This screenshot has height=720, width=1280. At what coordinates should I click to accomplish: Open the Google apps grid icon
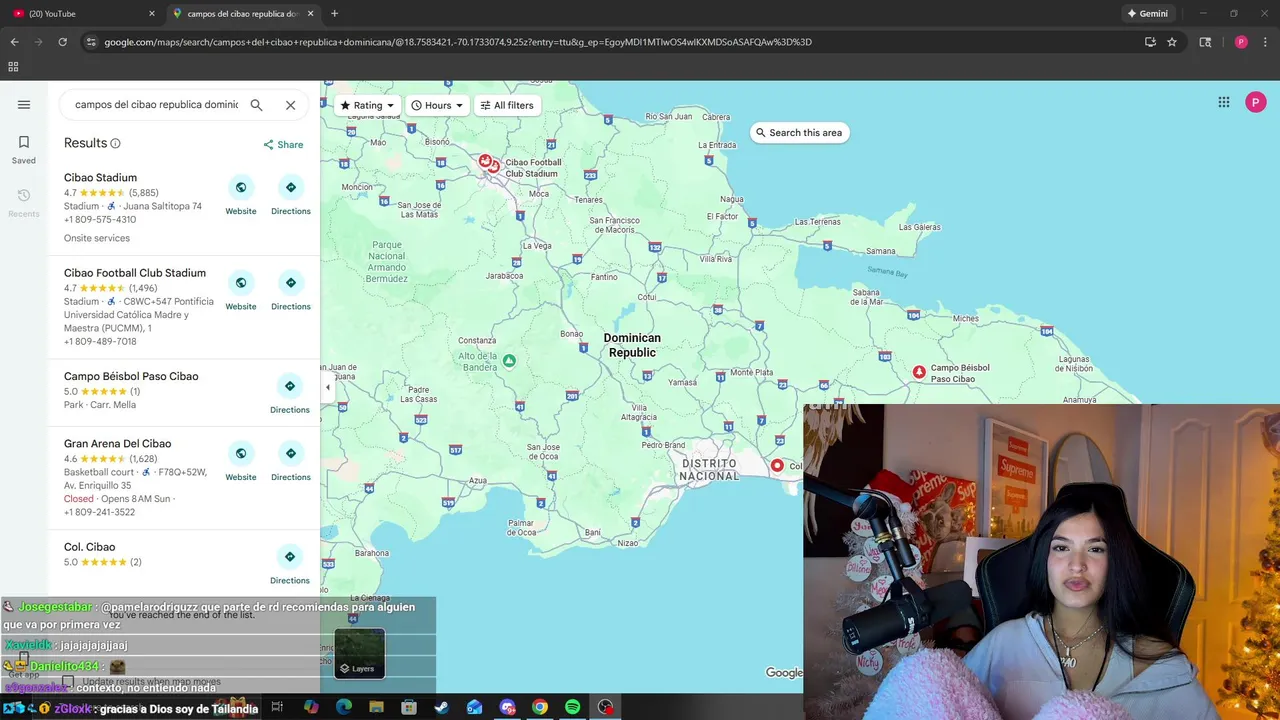1223,102
